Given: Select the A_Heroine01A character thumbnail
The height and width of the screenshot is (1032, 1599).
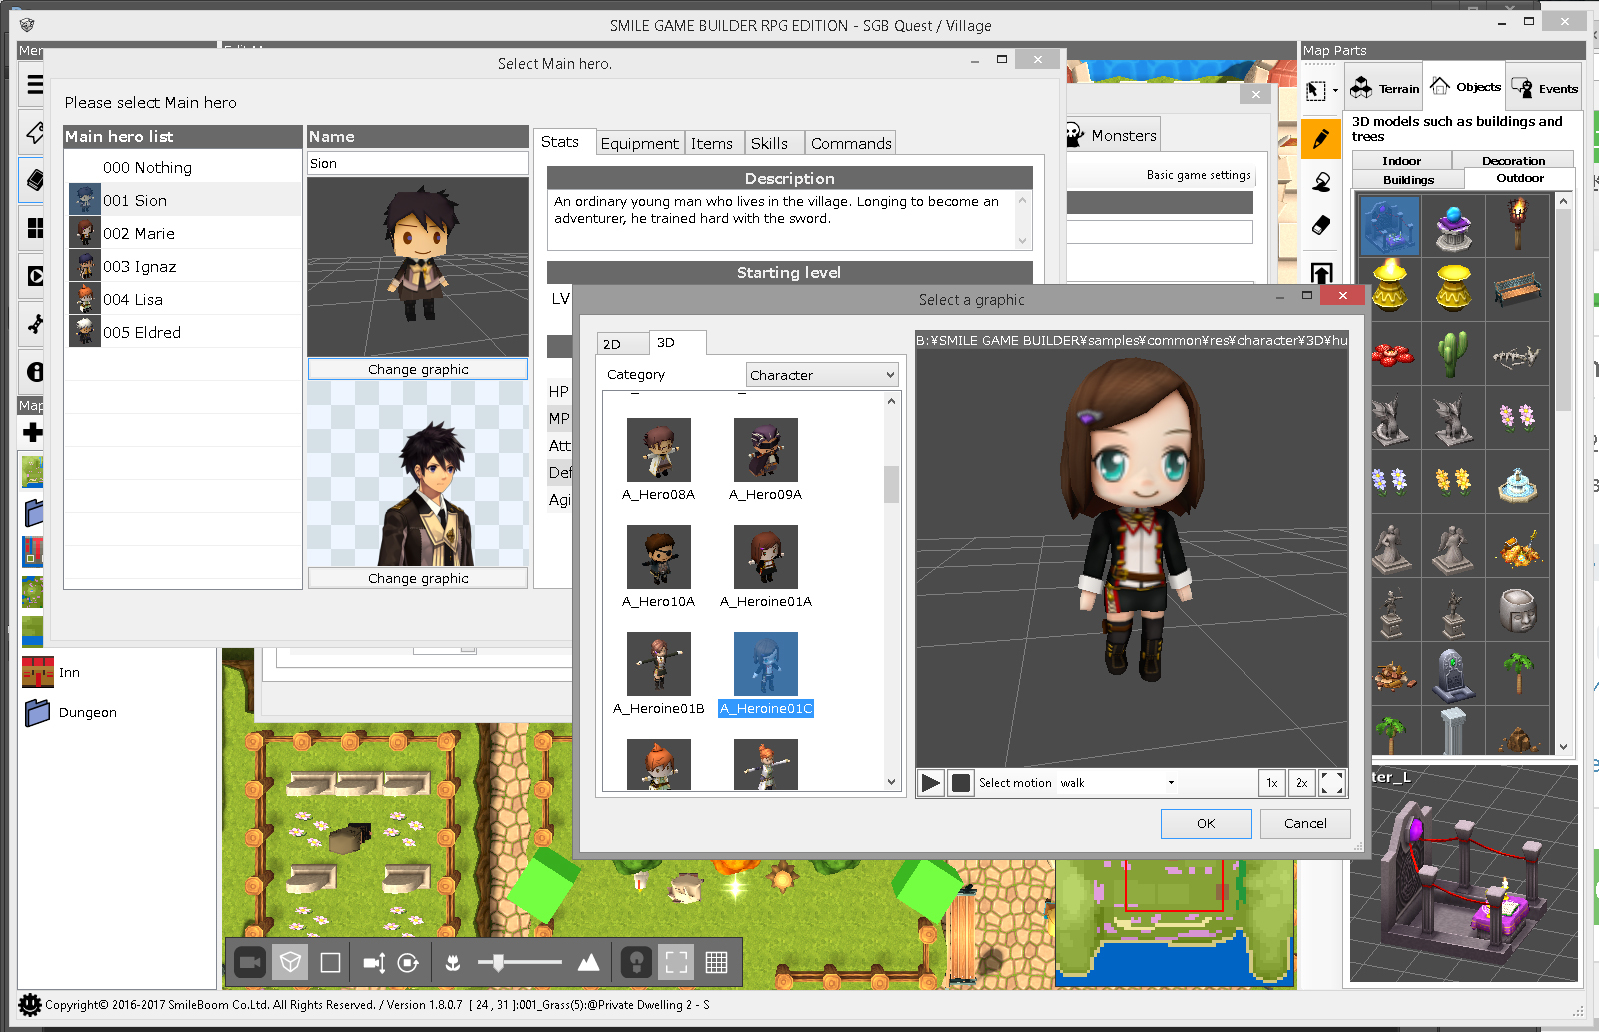Looking at the screenshot, I should 765,557.
